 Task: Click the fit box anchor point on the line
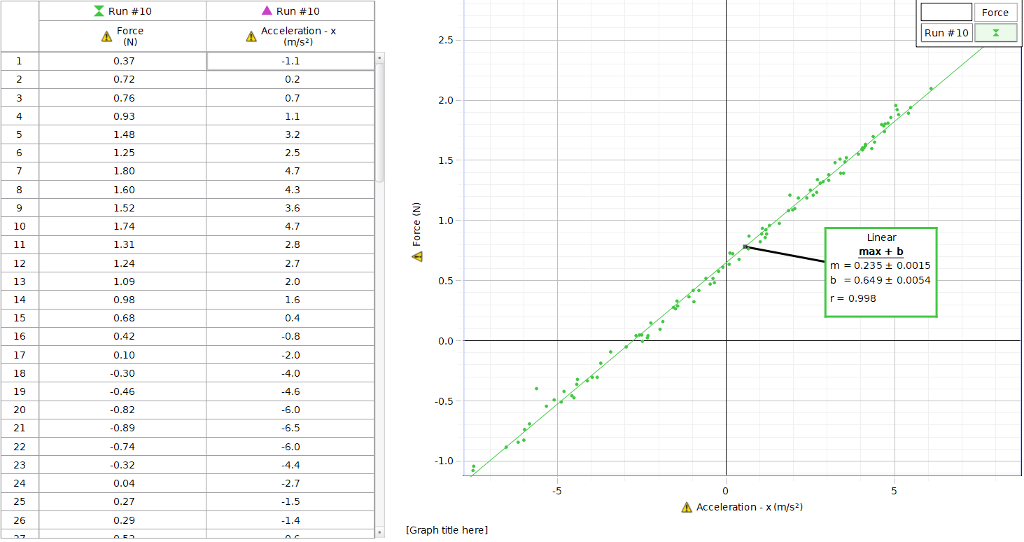[x=745, y=247]
